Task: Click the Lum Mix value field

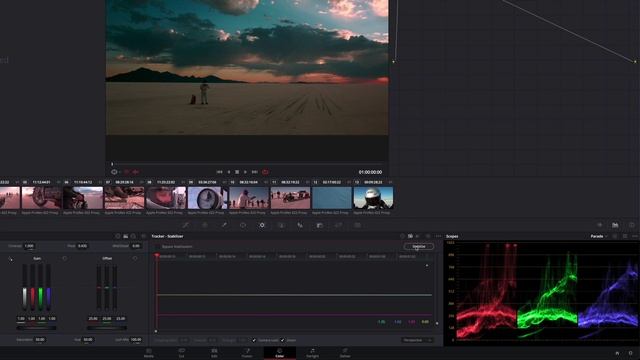Action: pyautogui.click(x=136, y=340)
